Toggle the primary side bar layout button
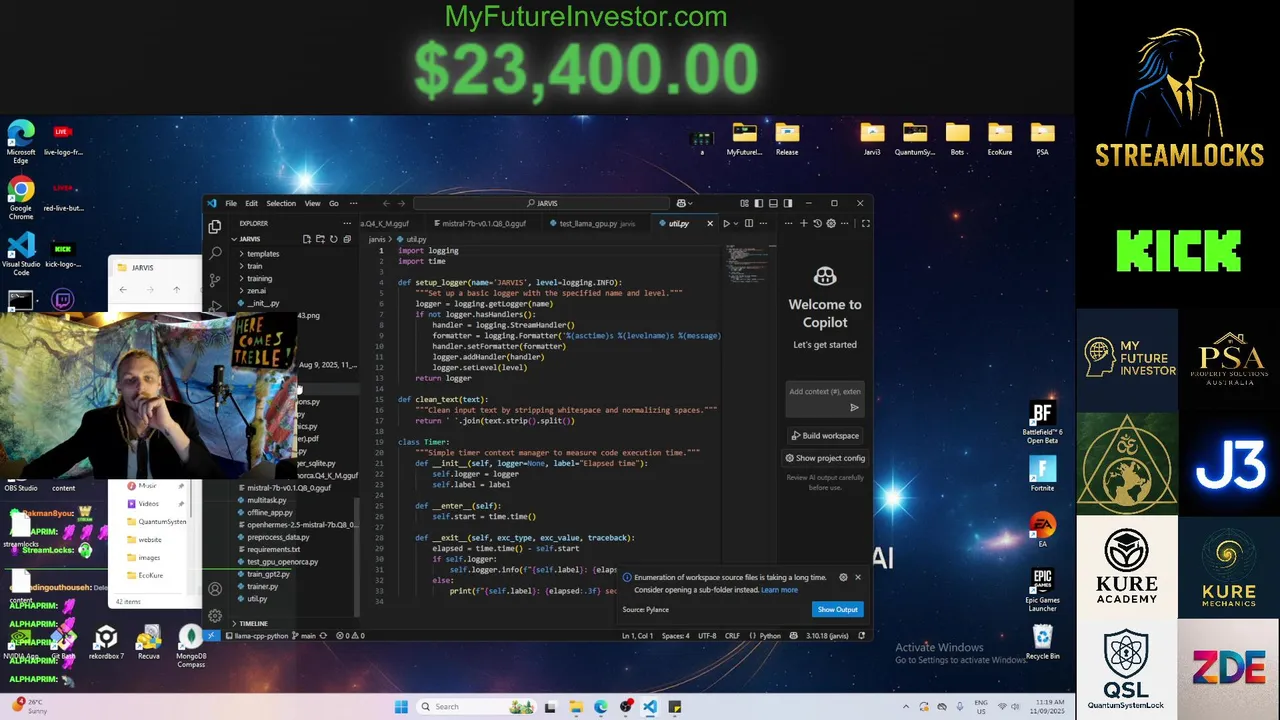The width and height of the screenshot is (1280, 720). tap(758, 203)
